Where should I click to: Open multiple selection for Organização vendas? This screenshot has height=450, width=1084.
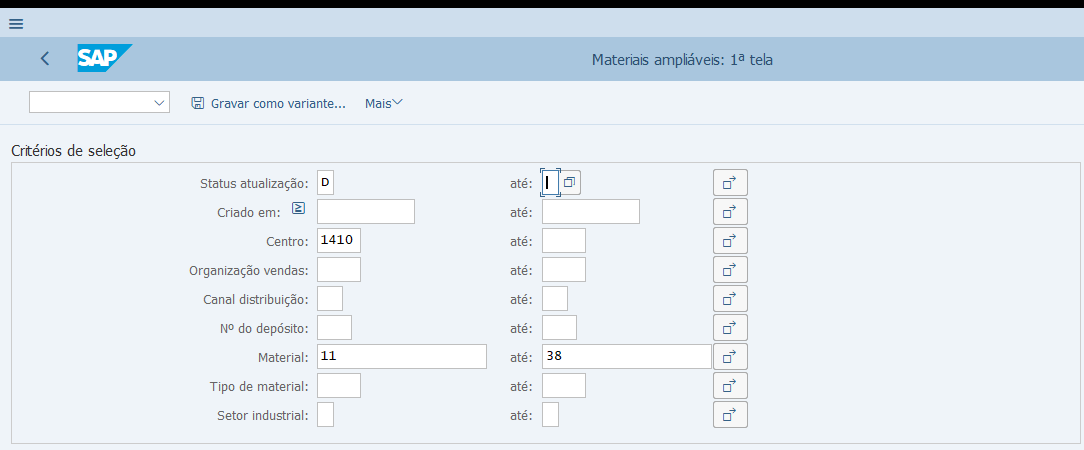(x=730, y=270)
